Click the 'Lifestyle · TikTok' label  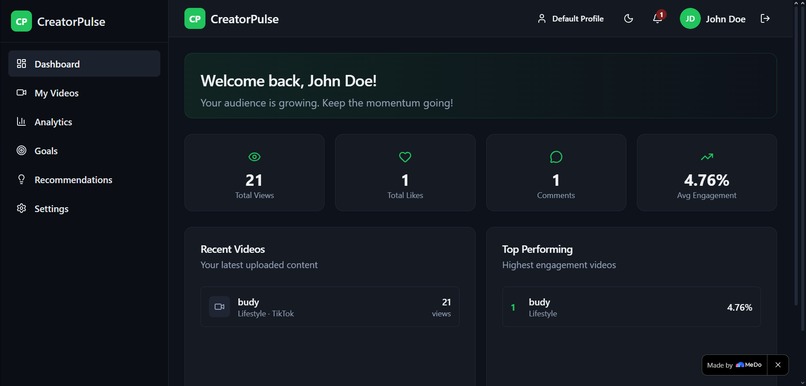[266, 314]
